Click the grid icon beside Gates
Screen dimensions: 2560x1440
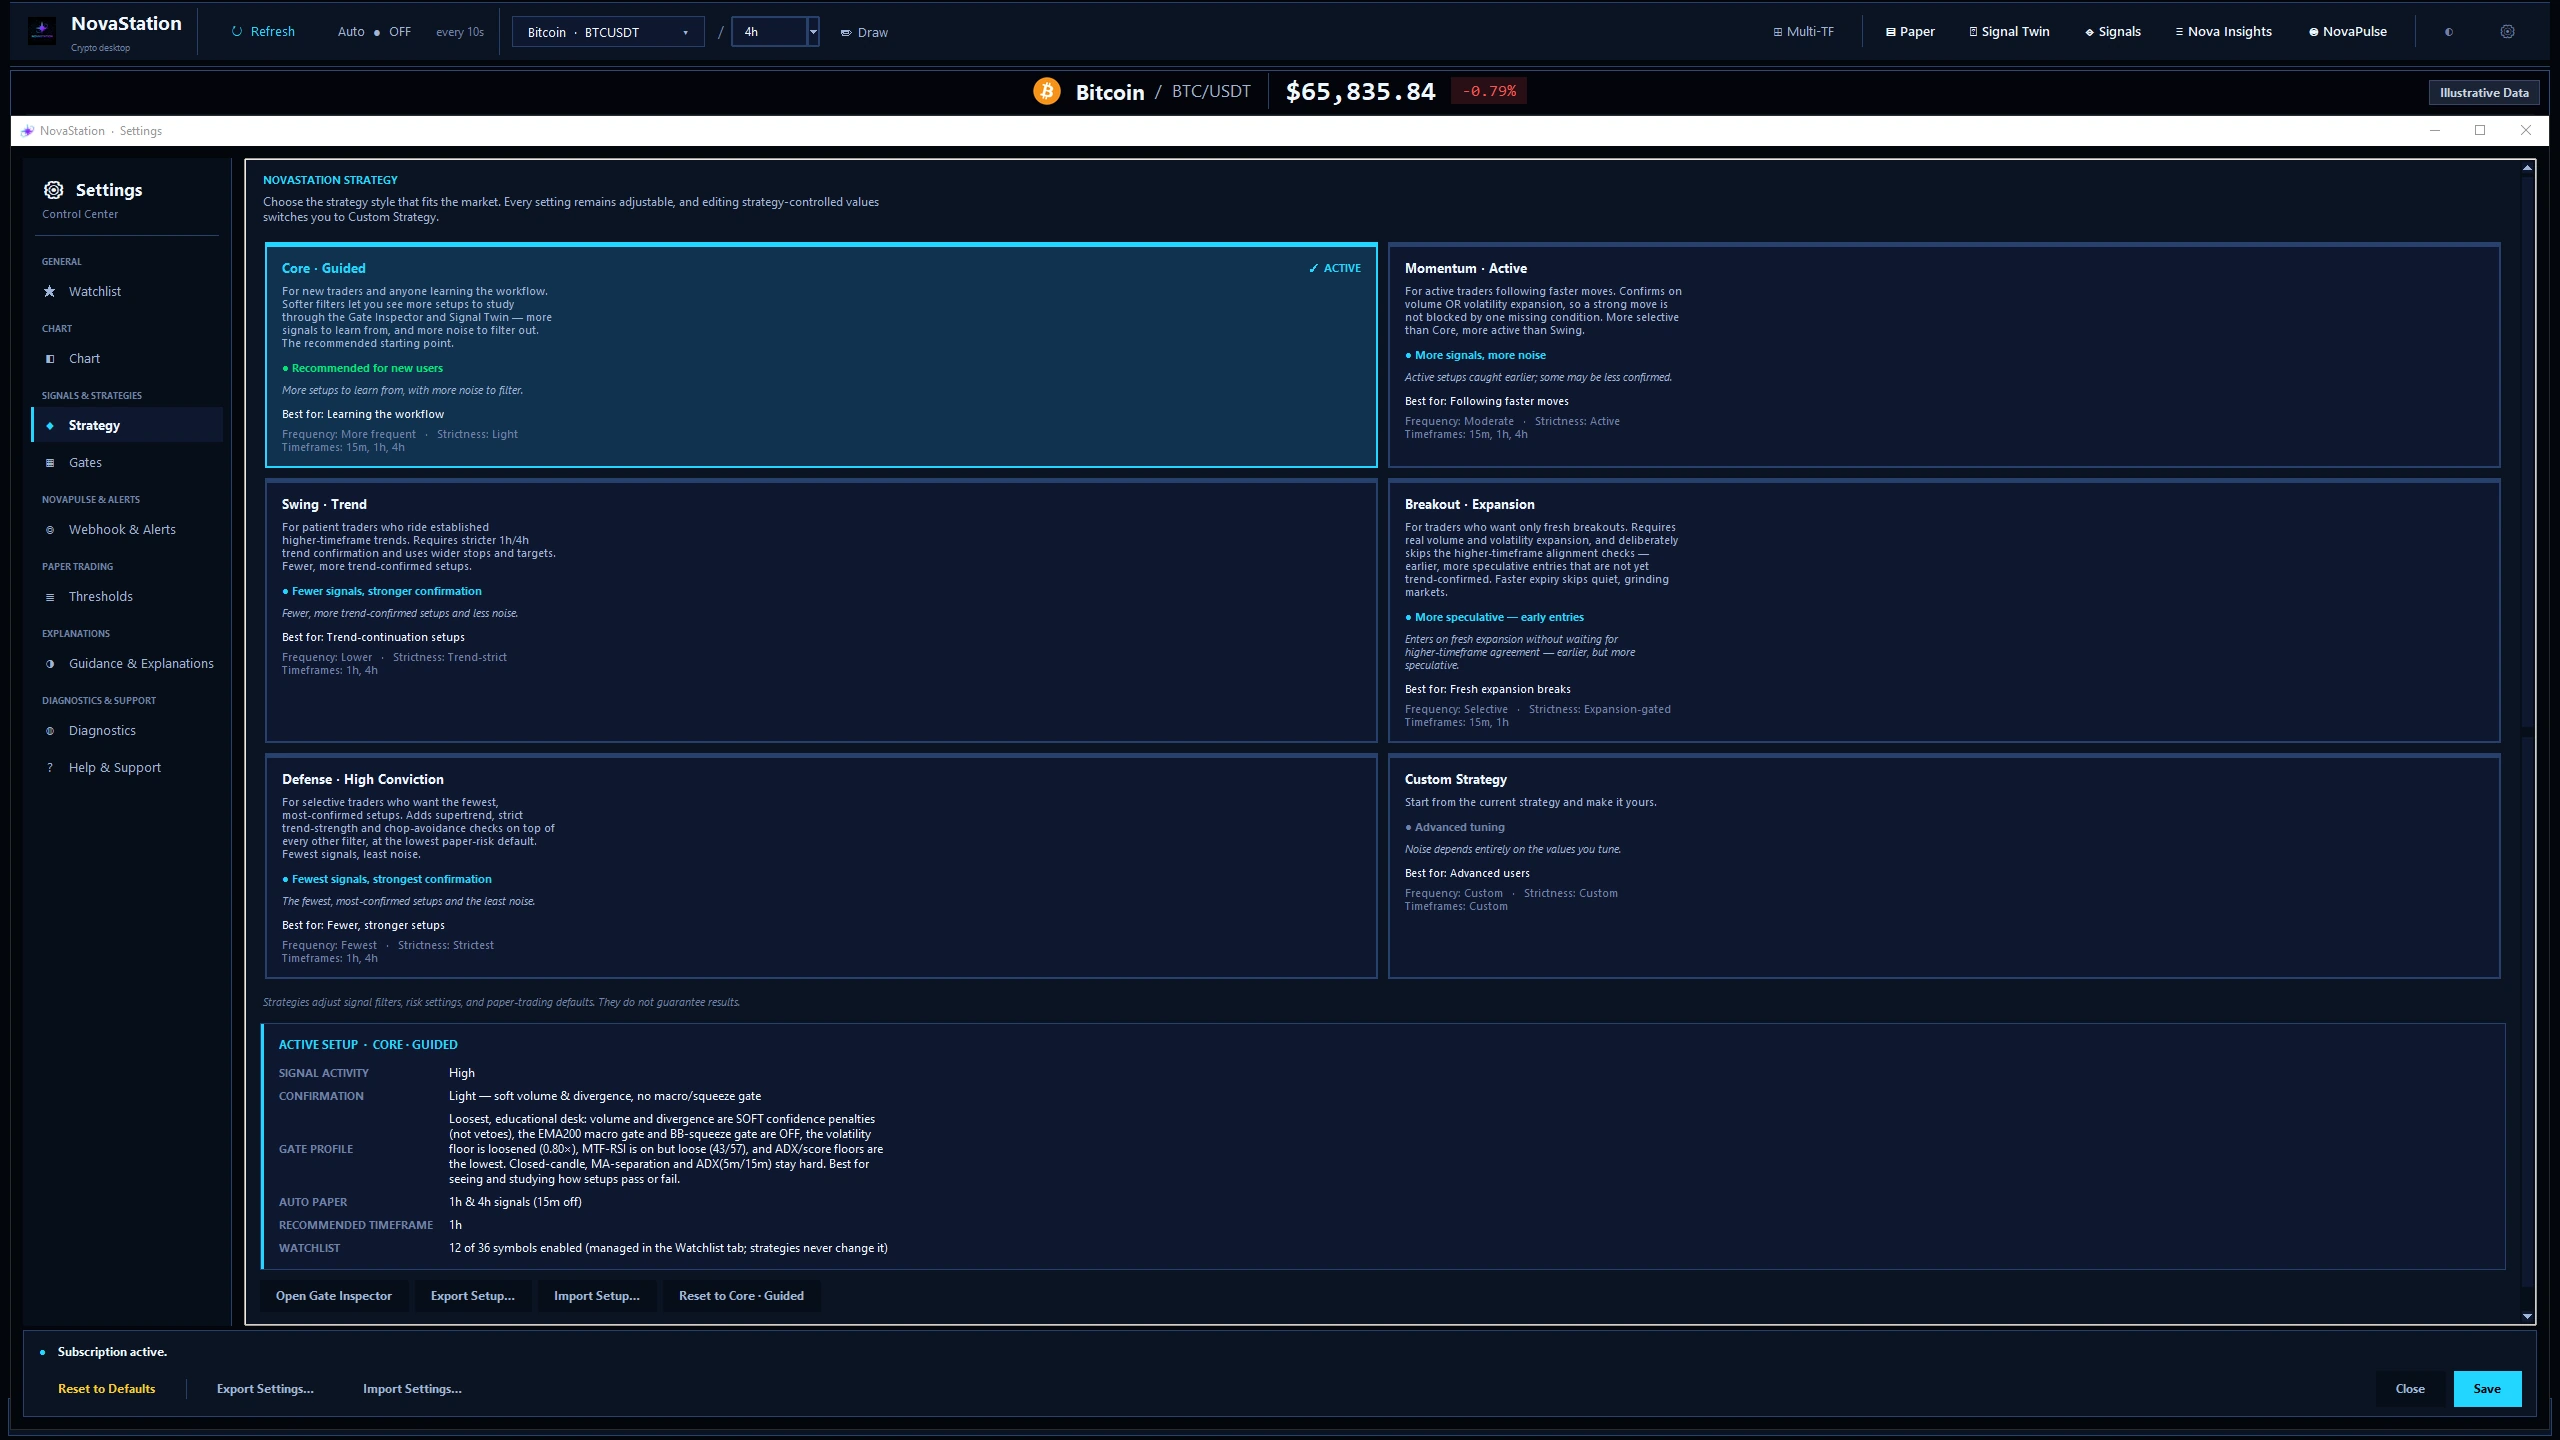point(50,462)
